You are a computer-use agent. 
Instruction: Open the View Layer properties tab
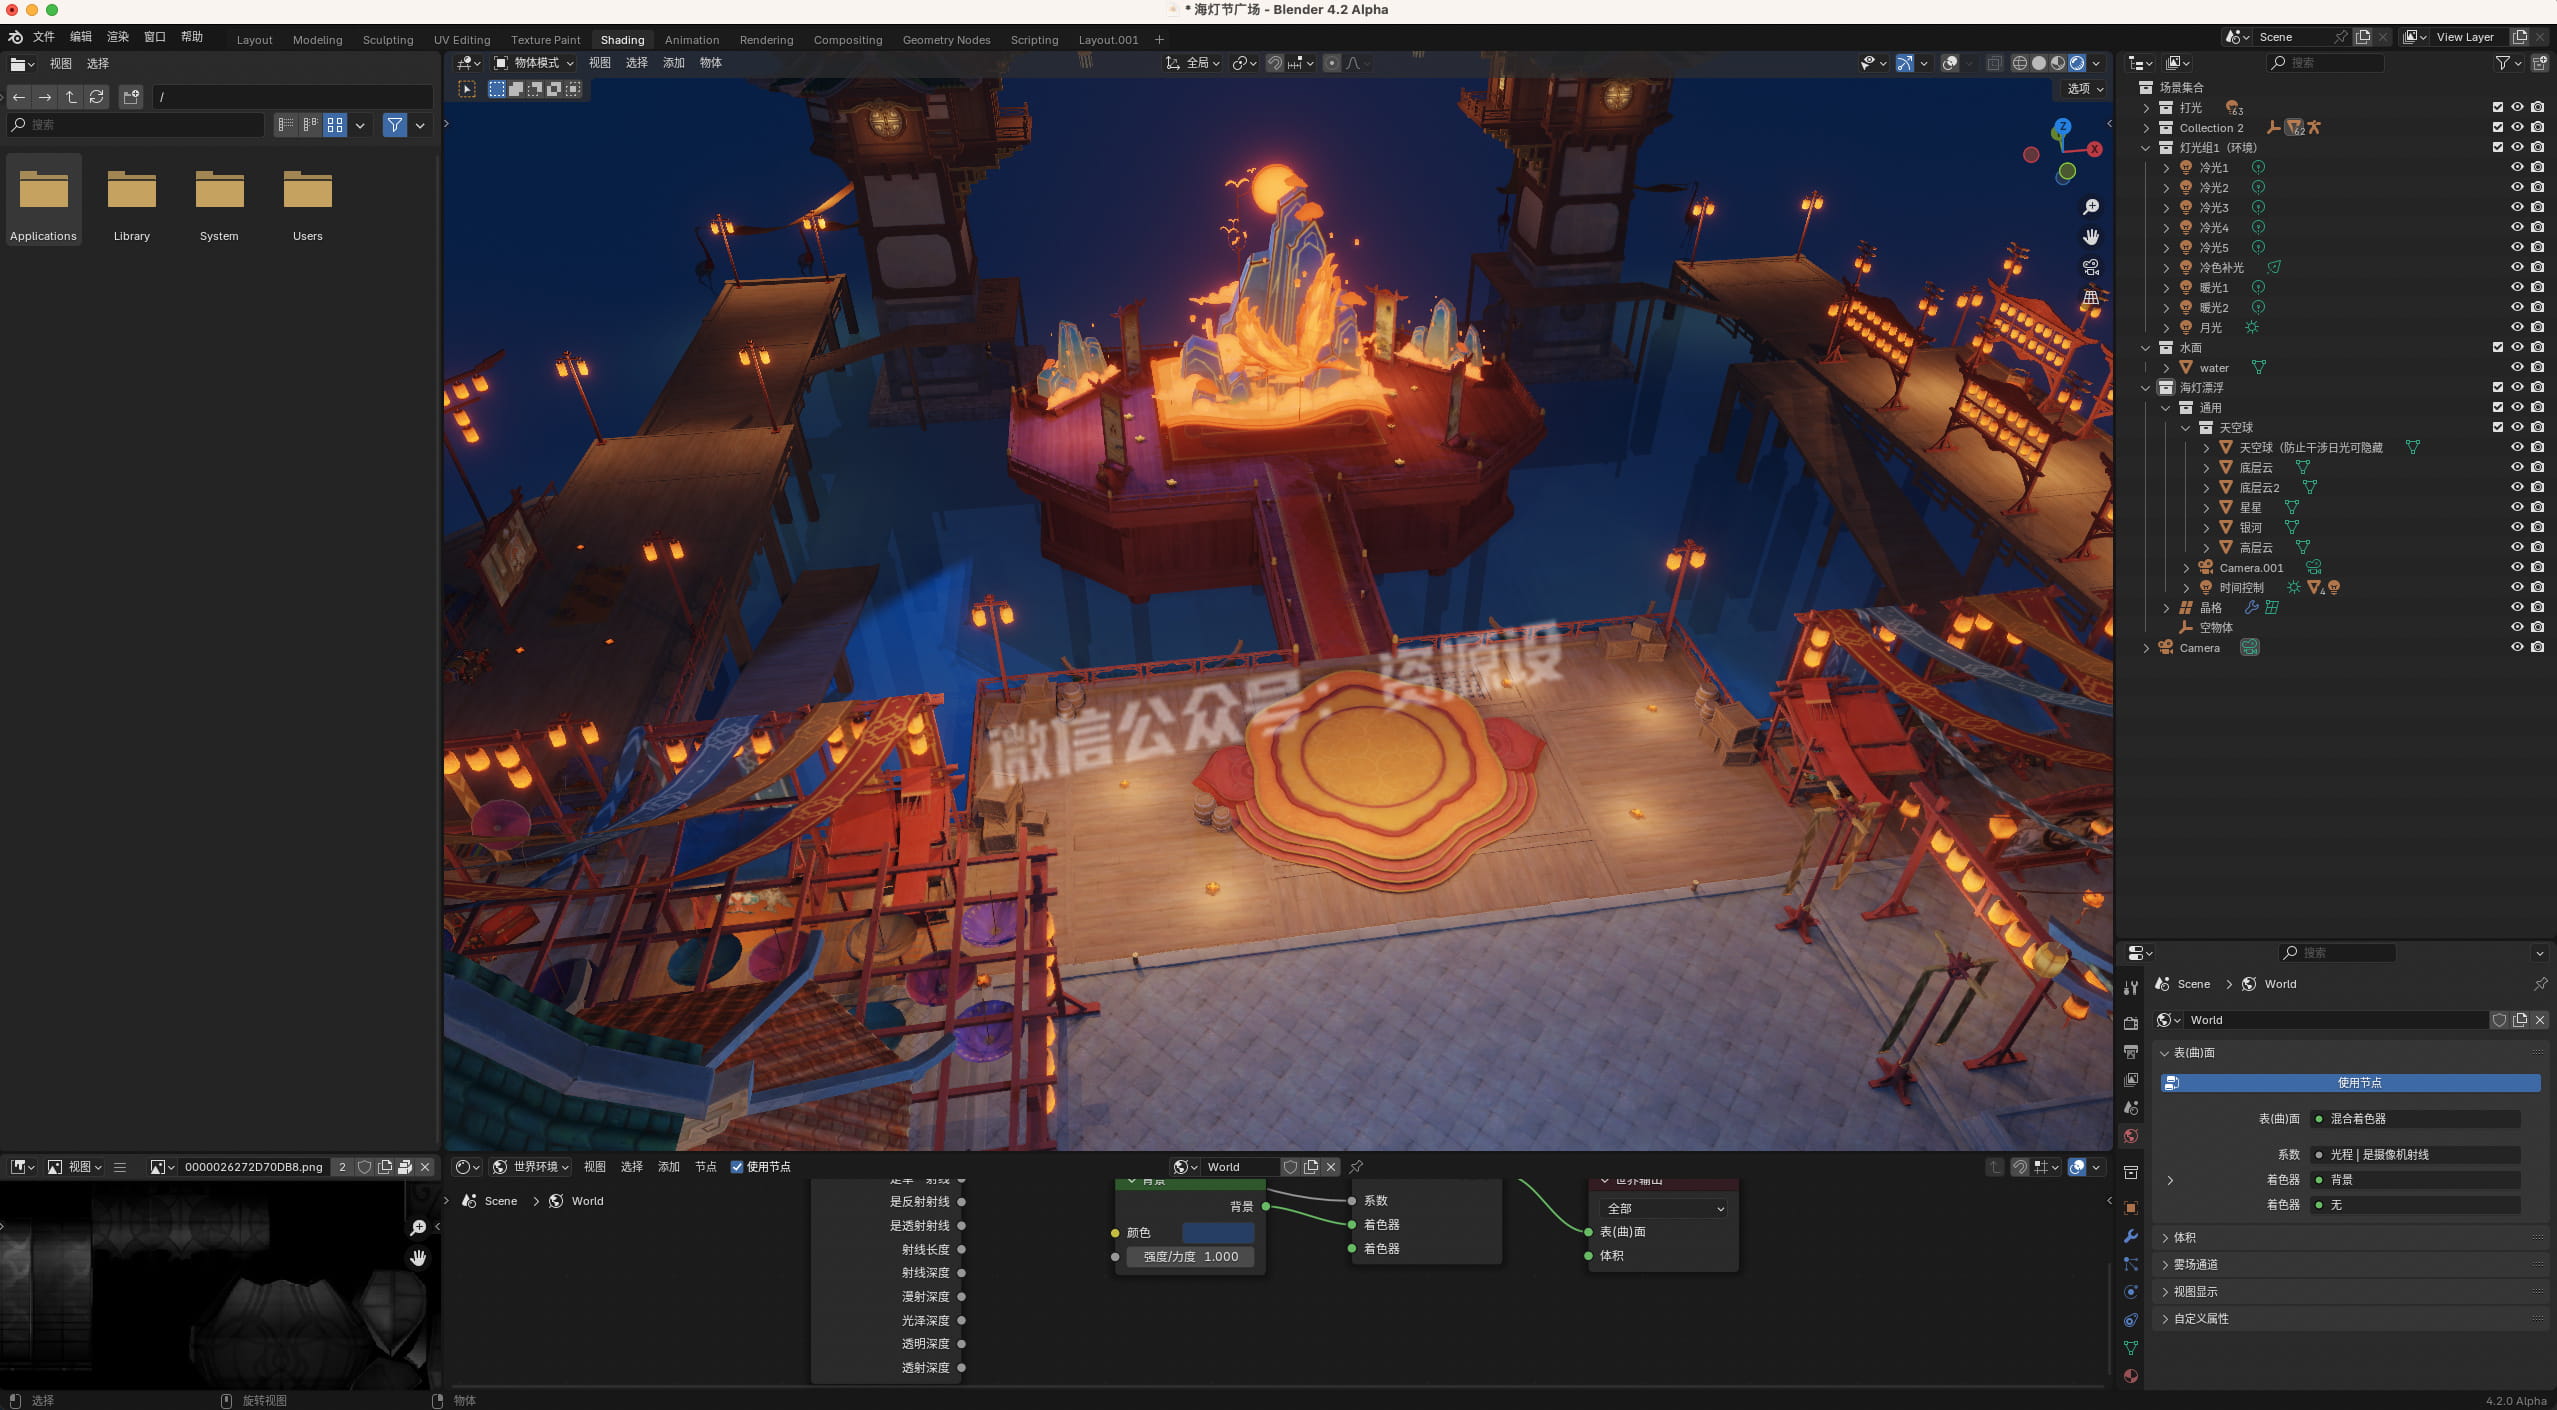pyautogui.click(x=2131, y=1080)
